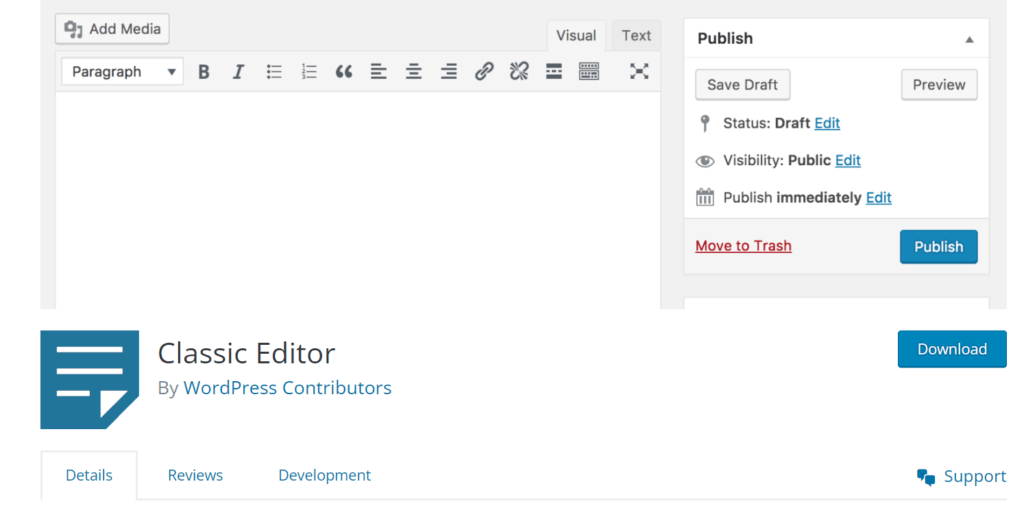The height and width of the screenshot is (508, 1024).
Task: Switch to the Text editor tab
Action: 636,36
